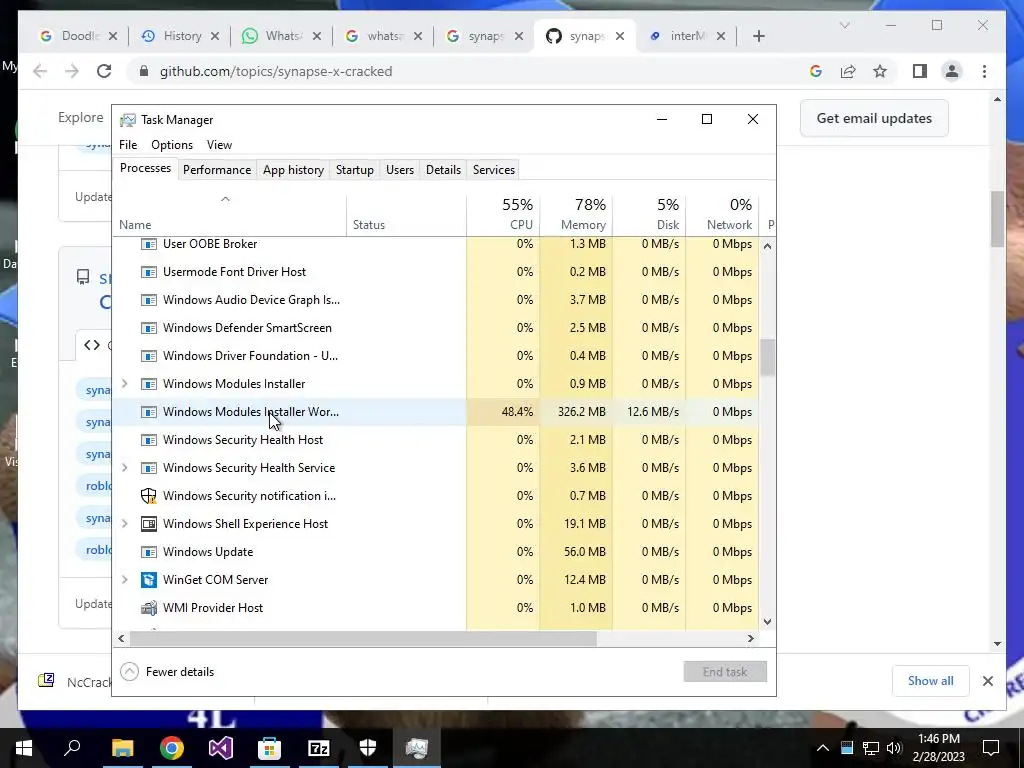Click the github.com address bar
Viewport: 1024px width, 768px height.
point(276,71)
